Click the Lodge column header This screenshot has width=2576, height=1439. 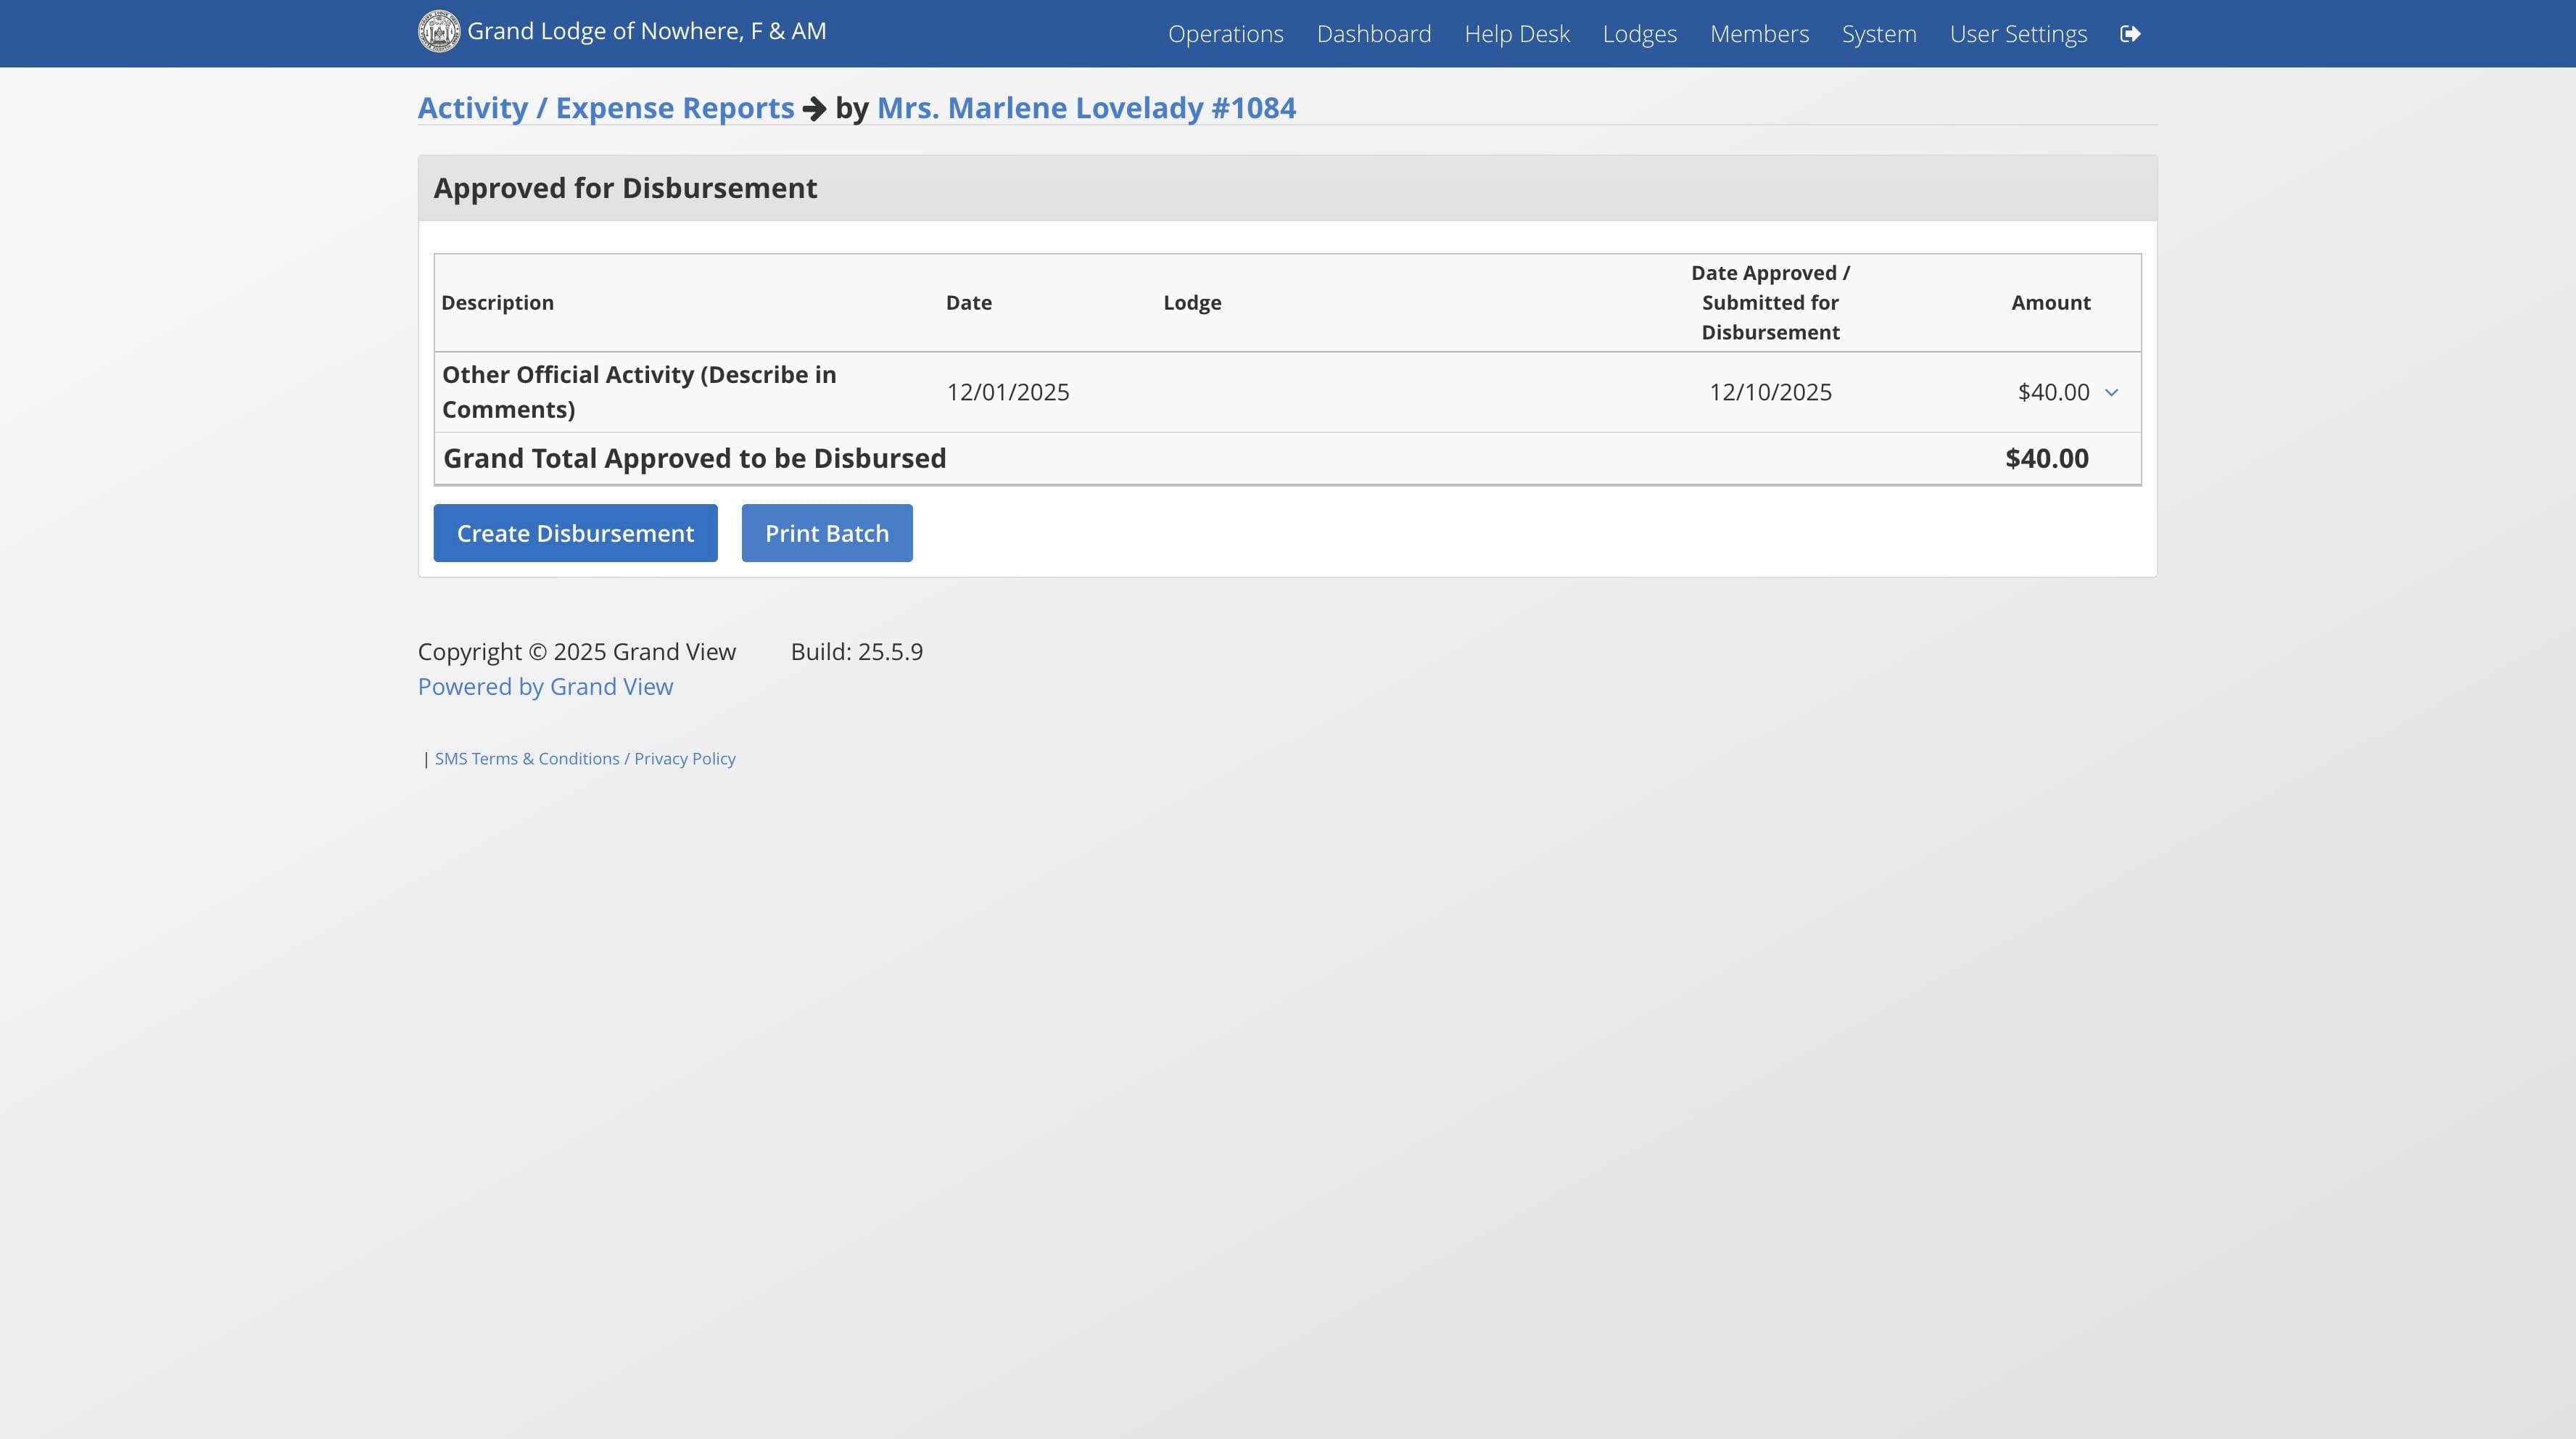coord(1192,303)
